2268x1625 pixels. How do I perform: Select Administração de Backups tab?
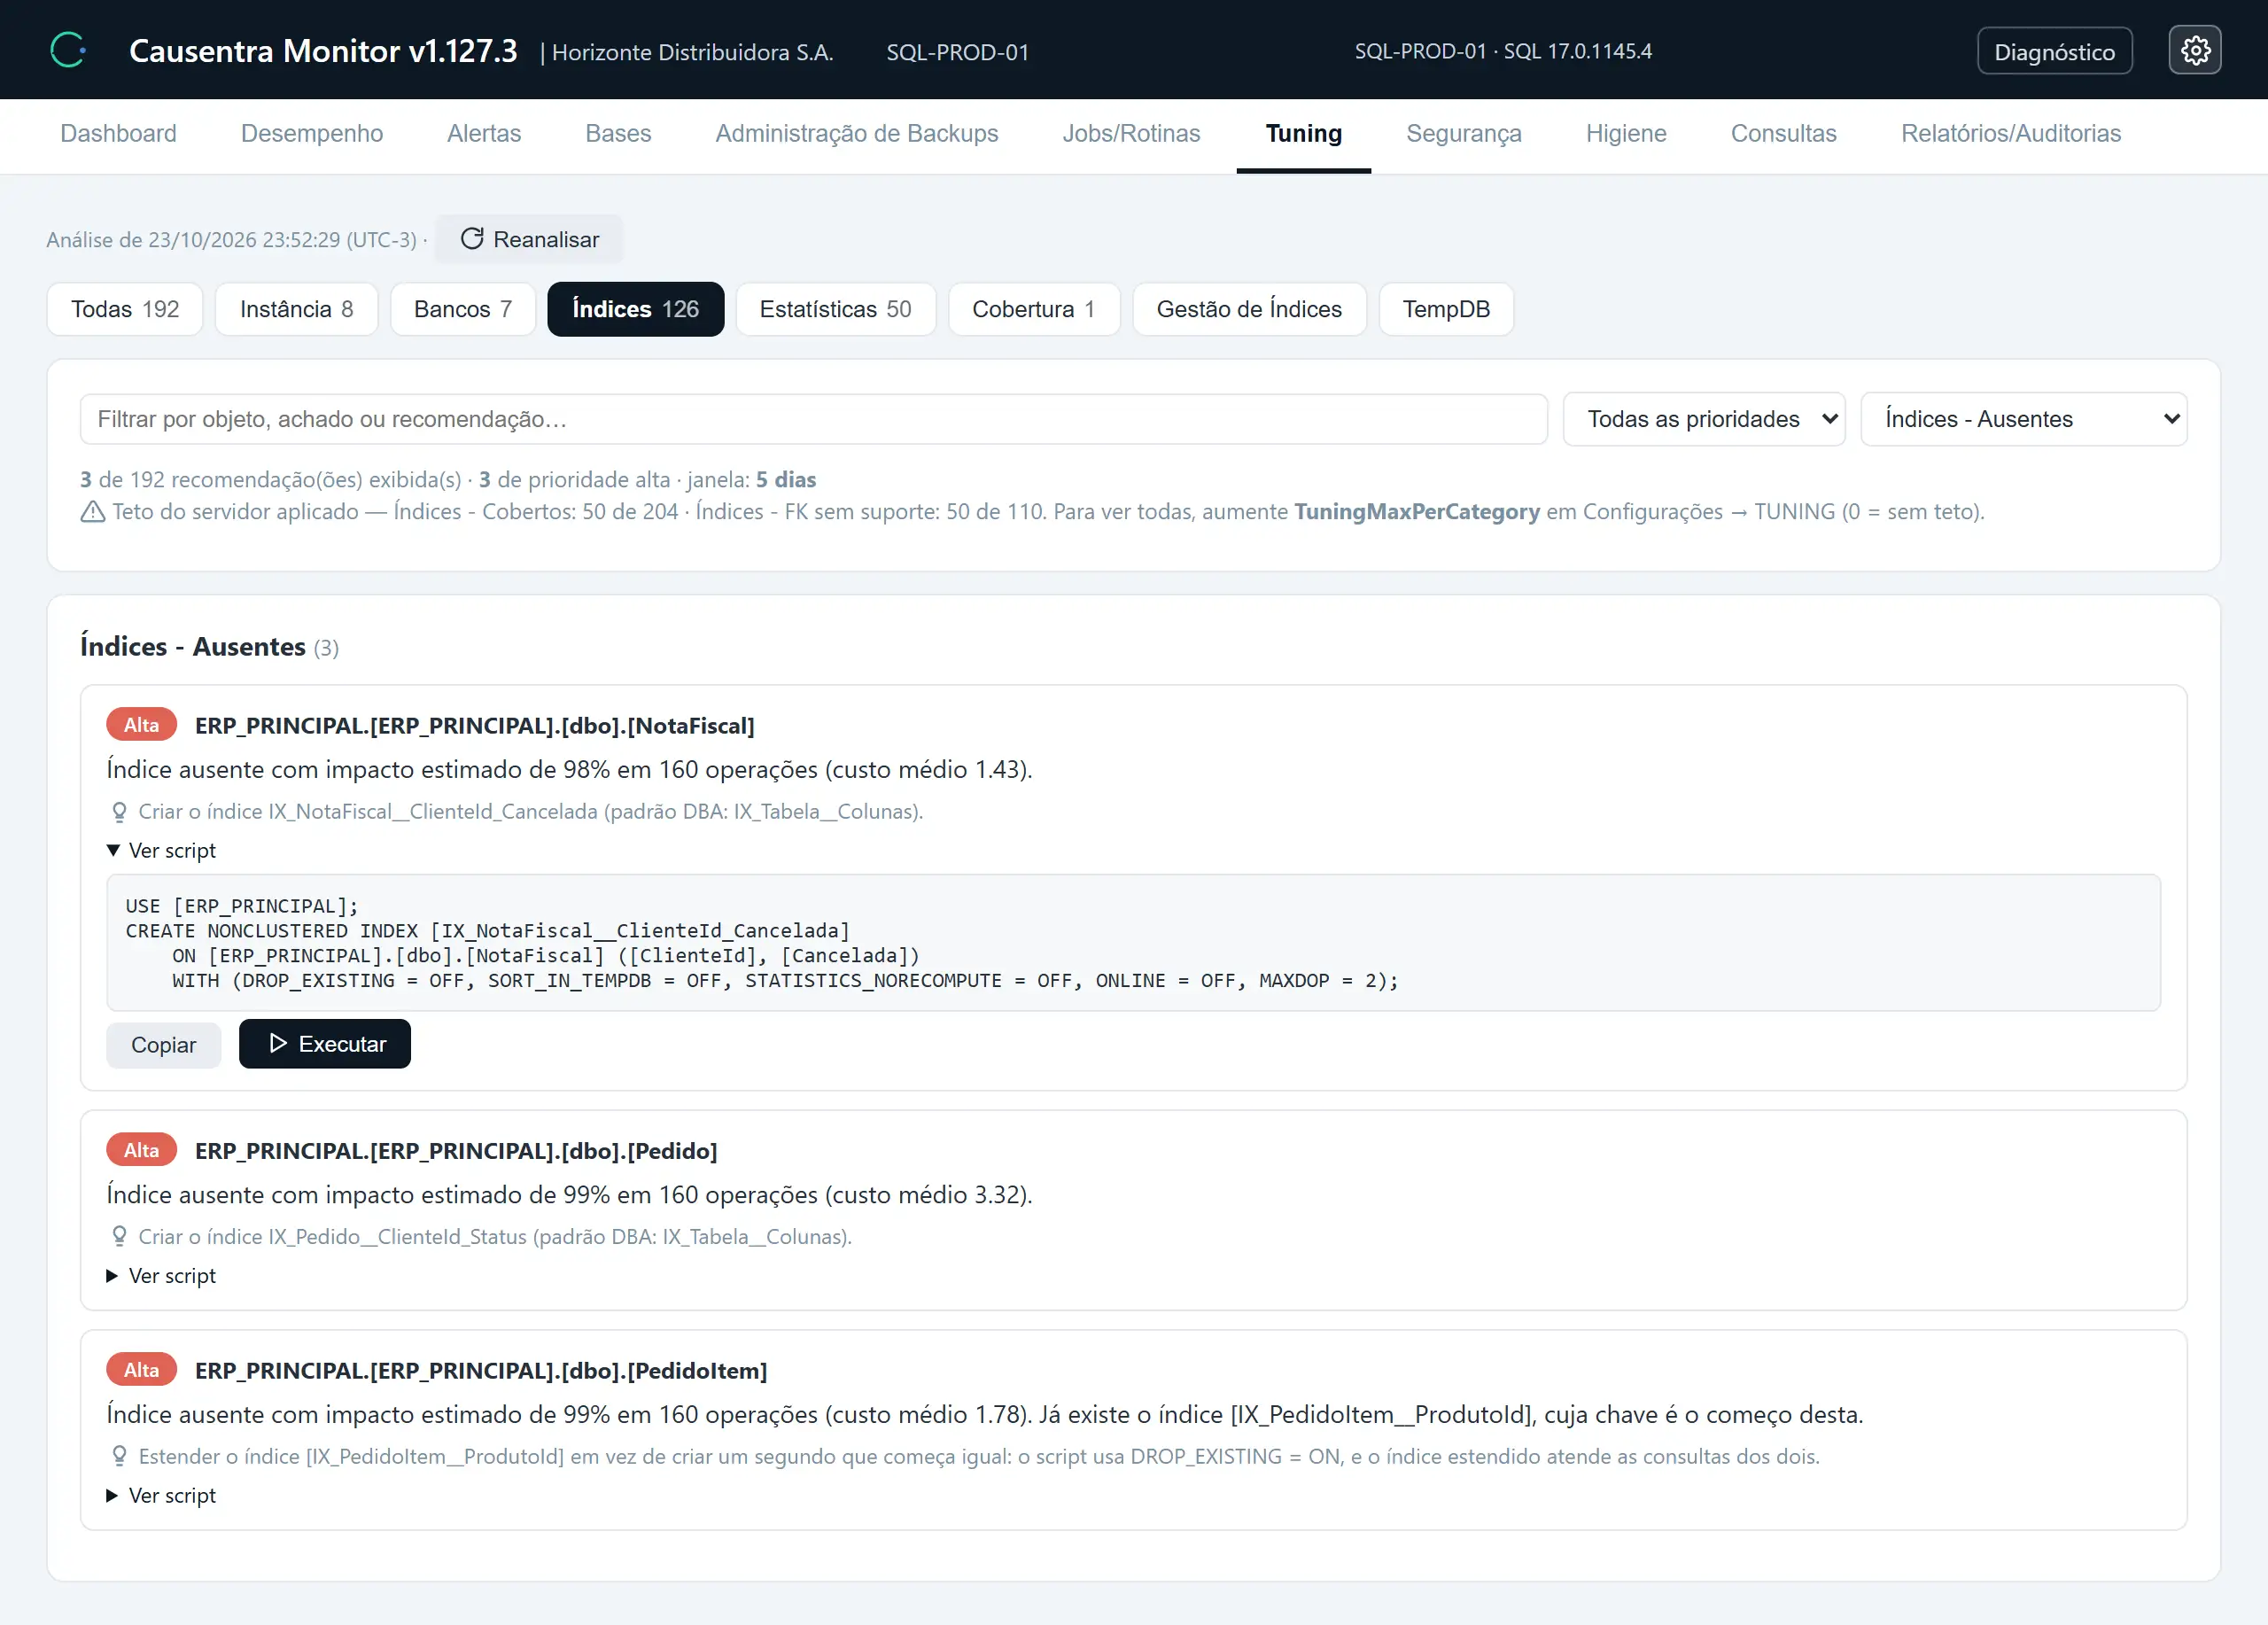click(857, 134)
